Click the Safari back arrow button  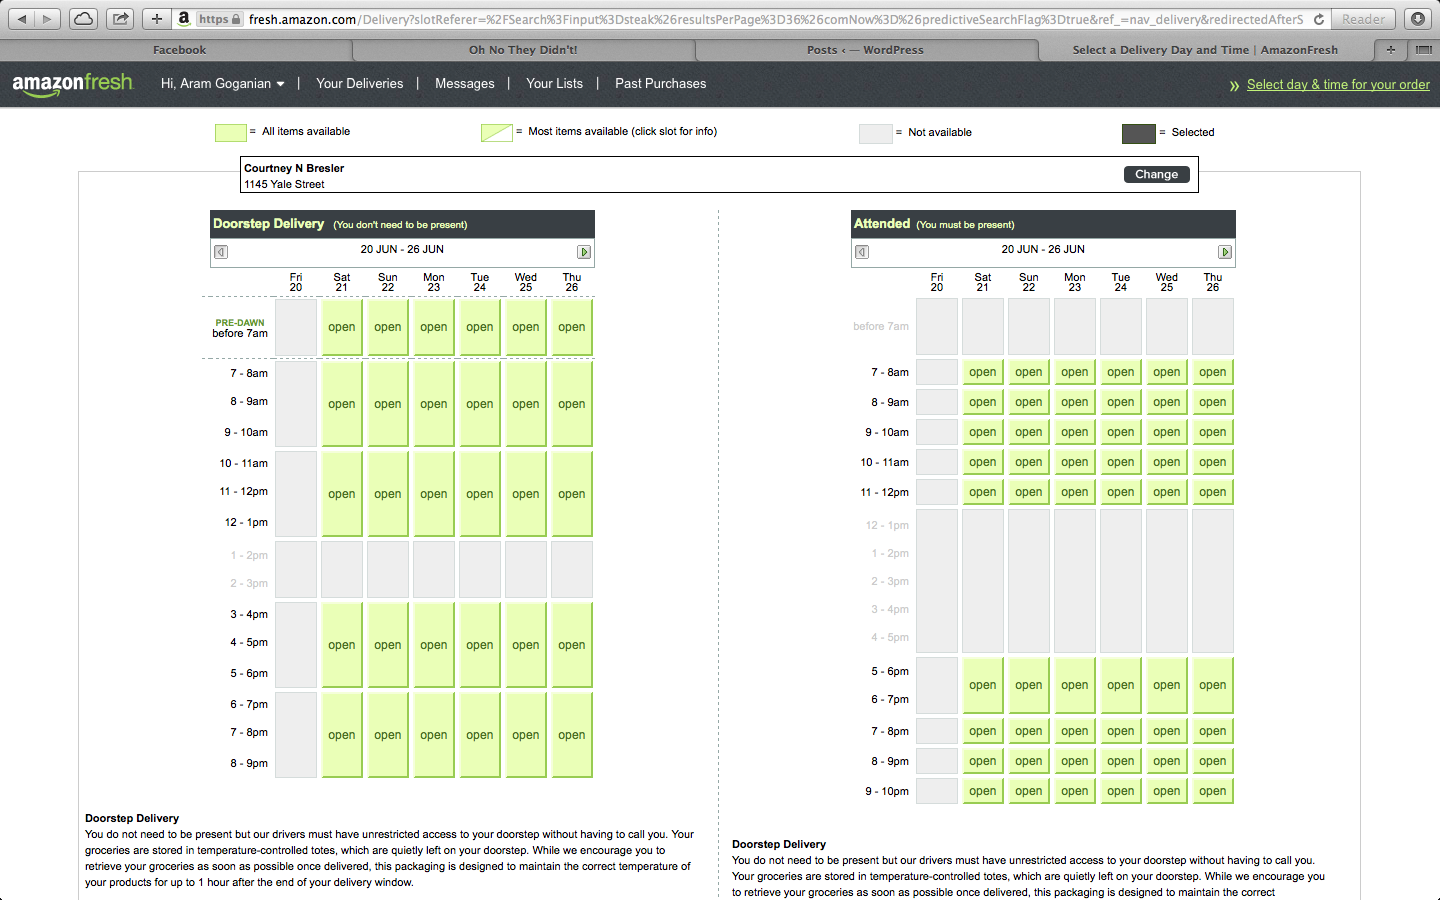[22, 19]
